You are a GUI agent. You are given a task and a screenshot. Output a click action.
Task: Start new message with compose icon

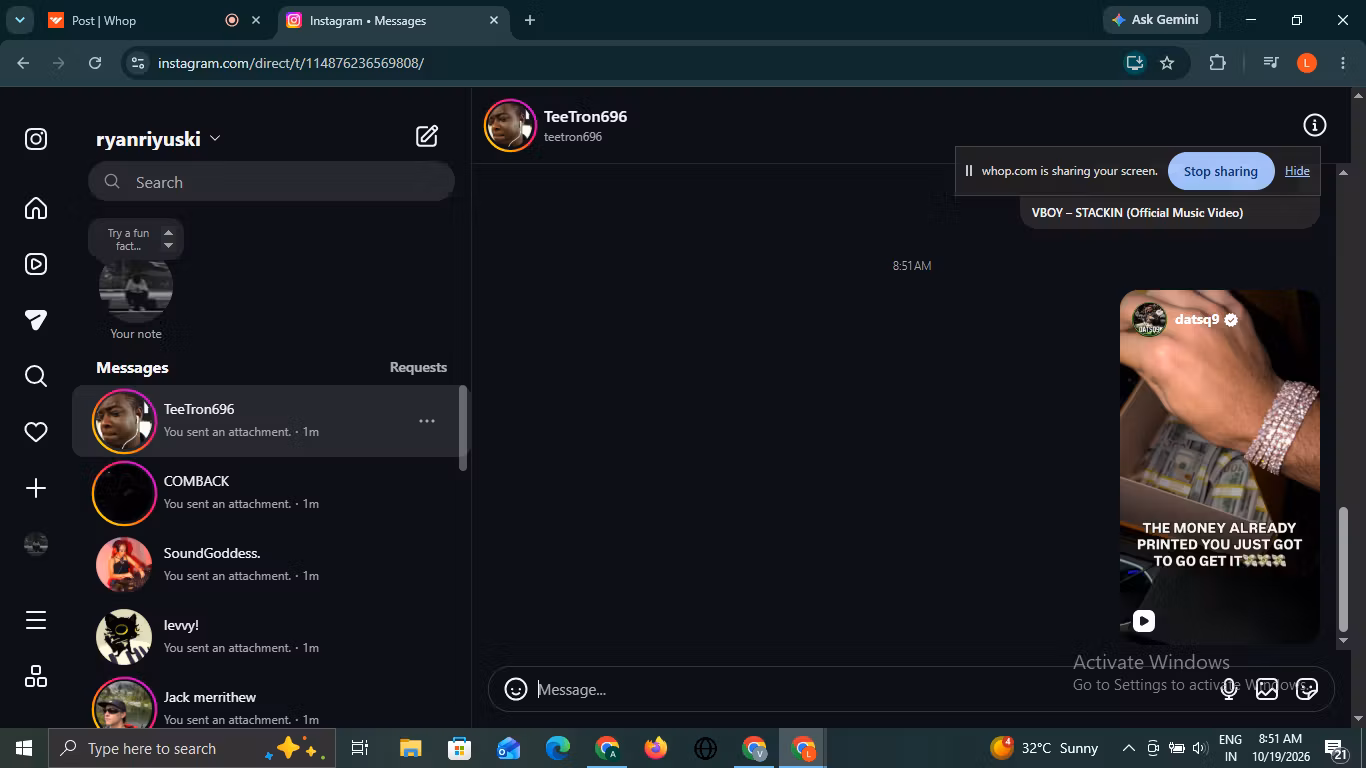click(427, 136)
